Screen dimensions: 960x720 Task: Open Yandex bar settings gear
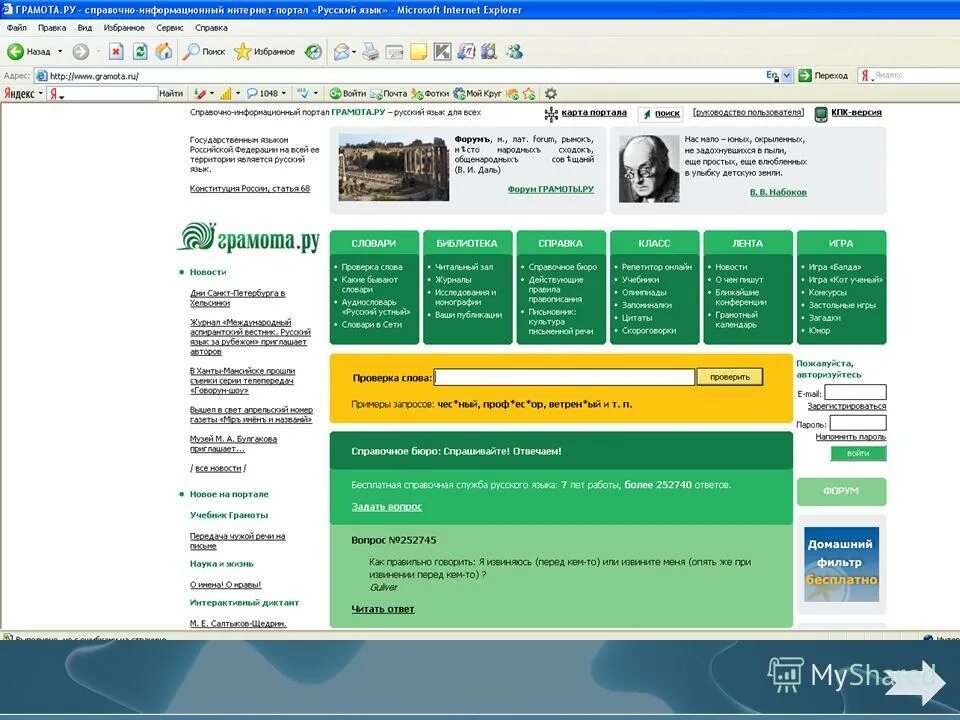pyautogui.click(x=551, y=94)
